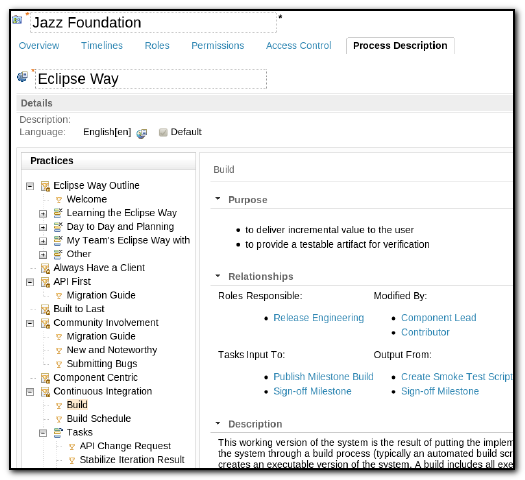
Task: Click the Community Involvement practice icon
Action: click(x=45, y=323)
